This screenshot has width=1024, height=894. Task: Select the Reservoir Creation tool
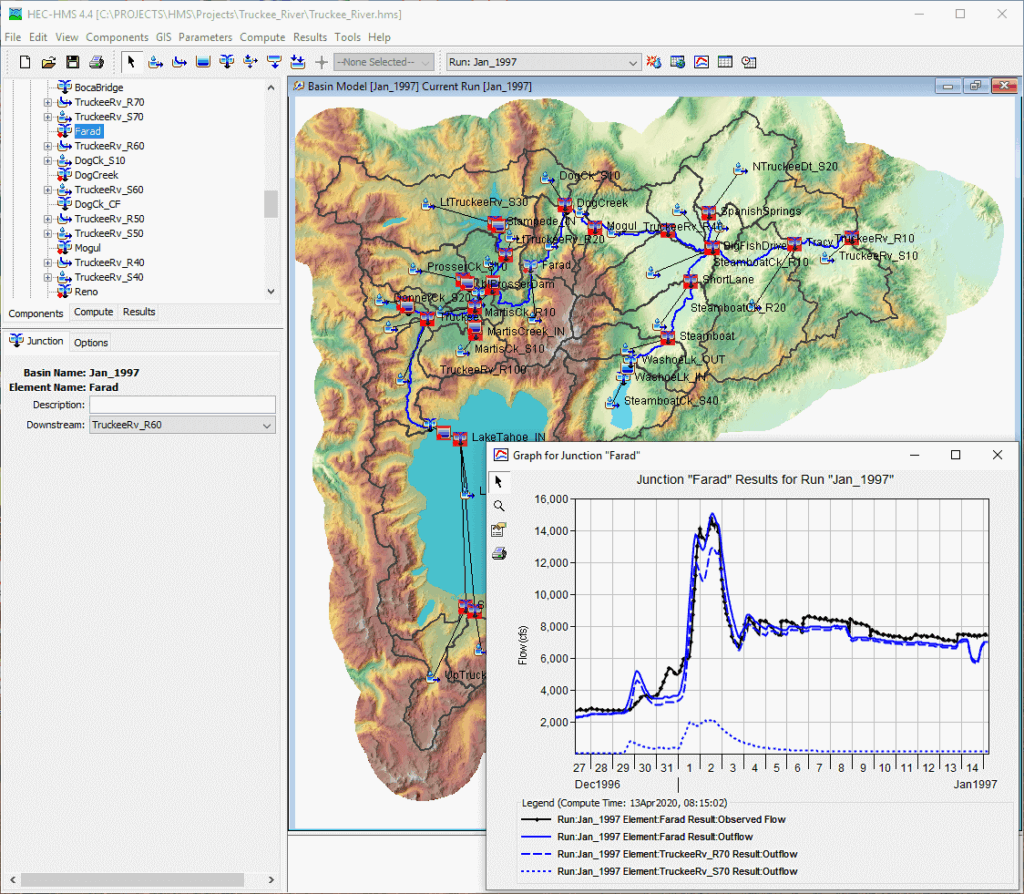[203, 62]
